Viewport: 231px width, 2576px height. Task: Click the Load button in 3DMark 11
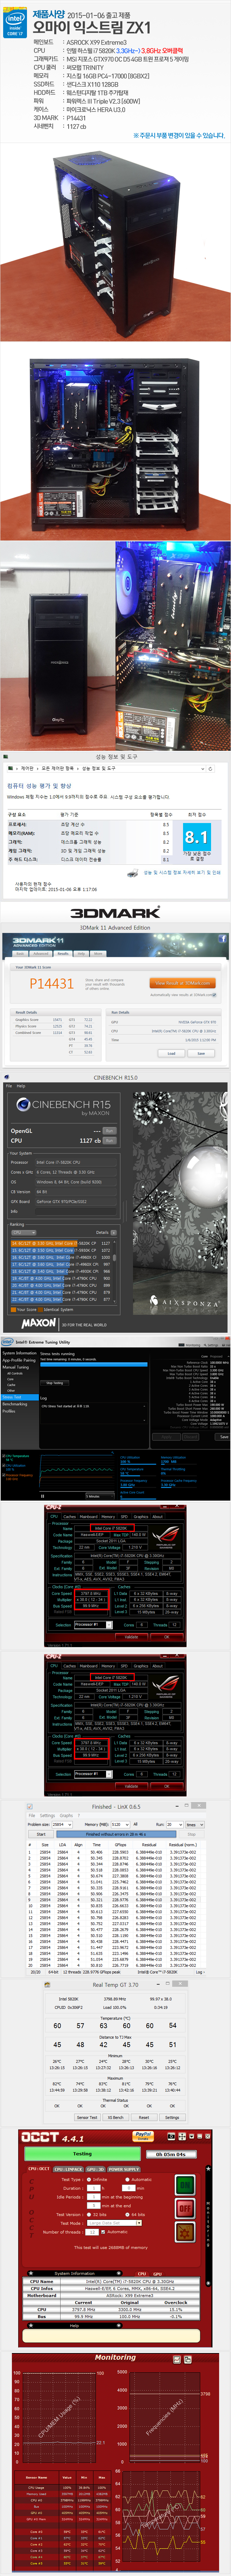pyautogui.click(x=171, y=1053)
